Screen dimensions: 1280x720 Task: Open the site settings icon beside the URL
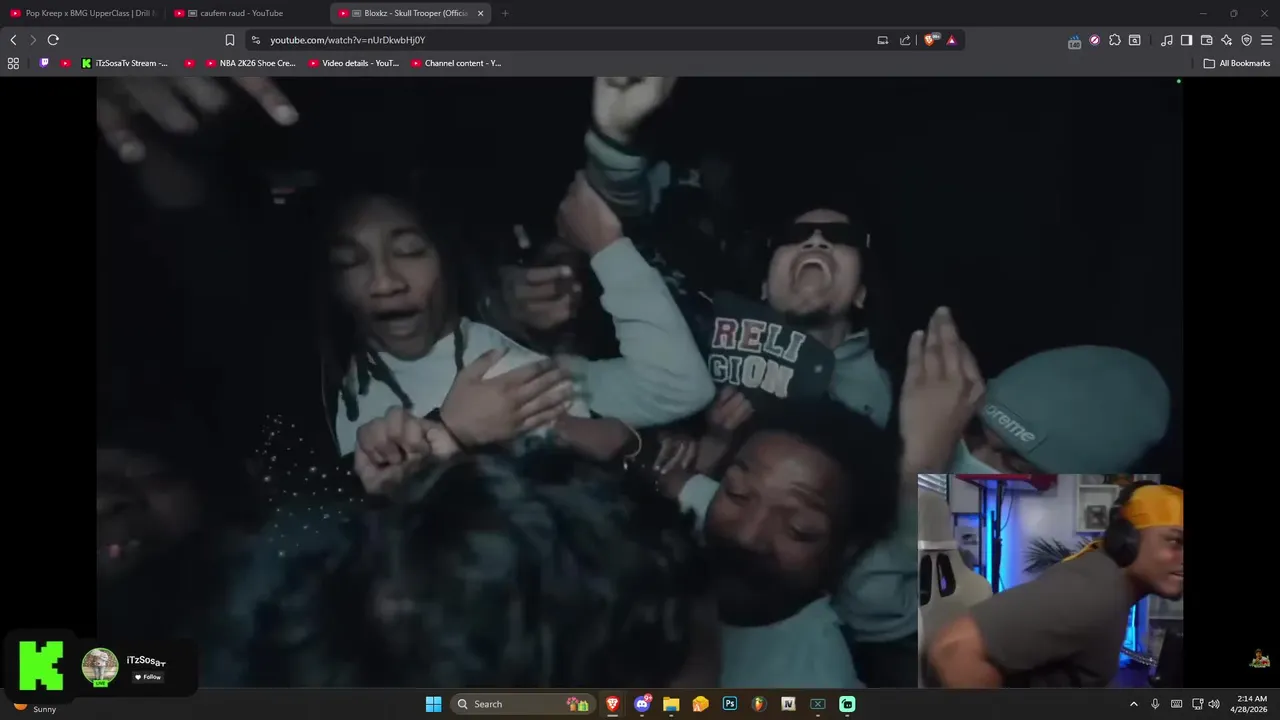(x=256, y=40)
